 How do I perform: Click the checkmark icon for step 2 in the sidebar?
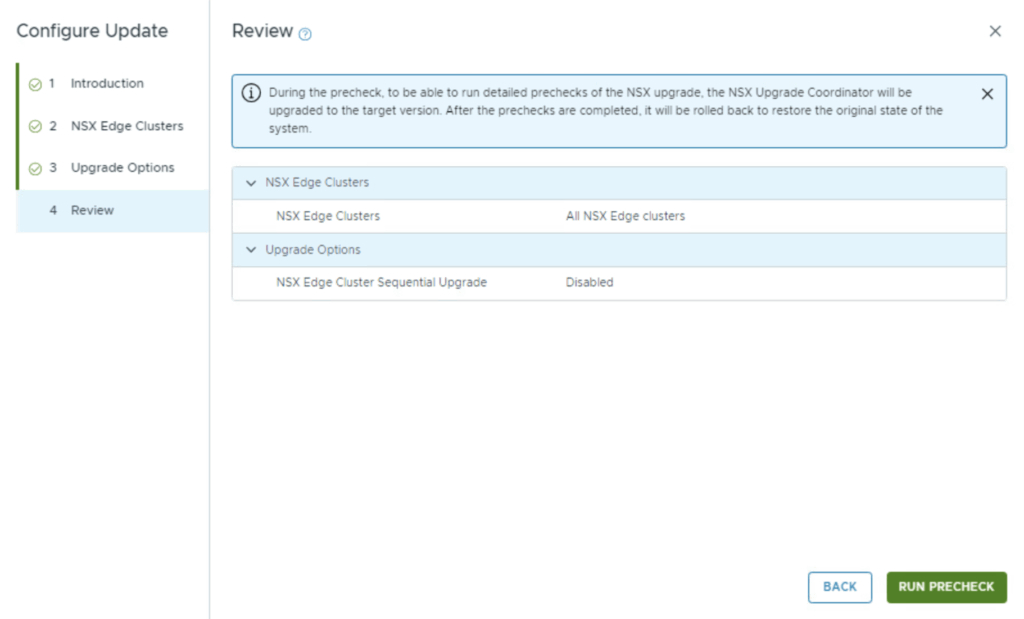[35, 127]
